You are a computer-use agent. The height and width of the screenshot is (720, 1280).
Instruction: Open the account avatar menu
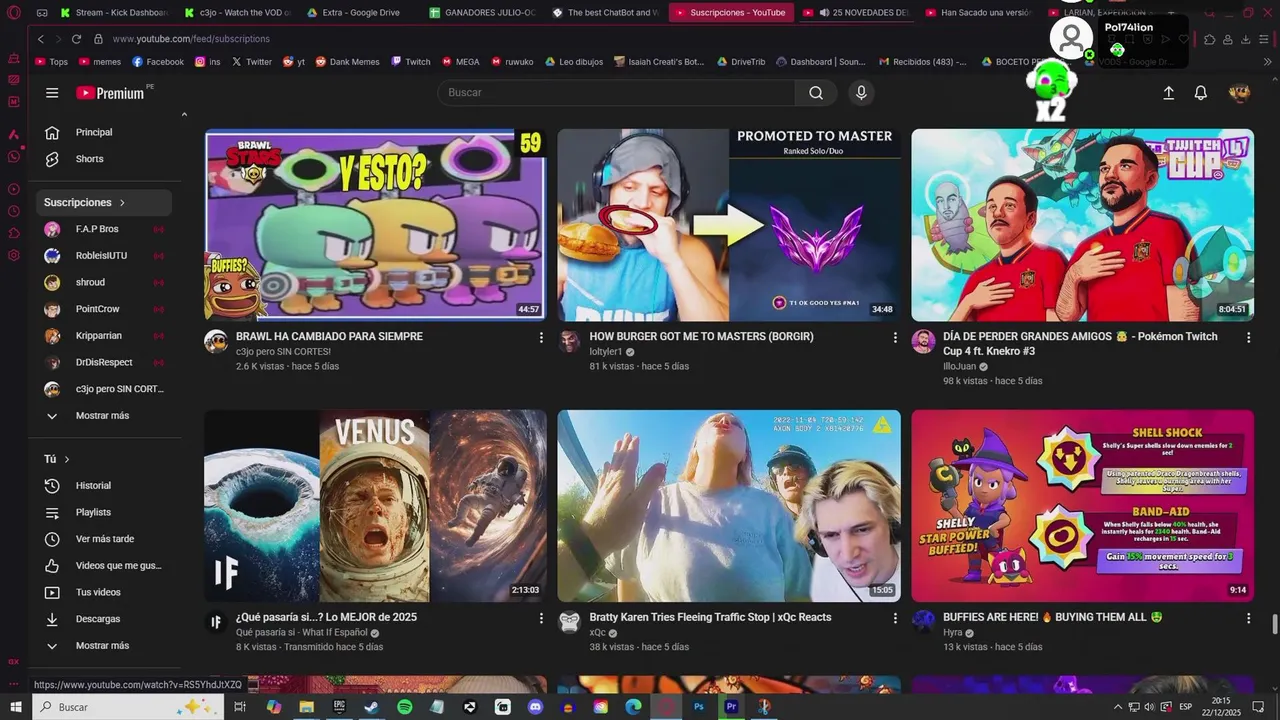point(1239,93)
